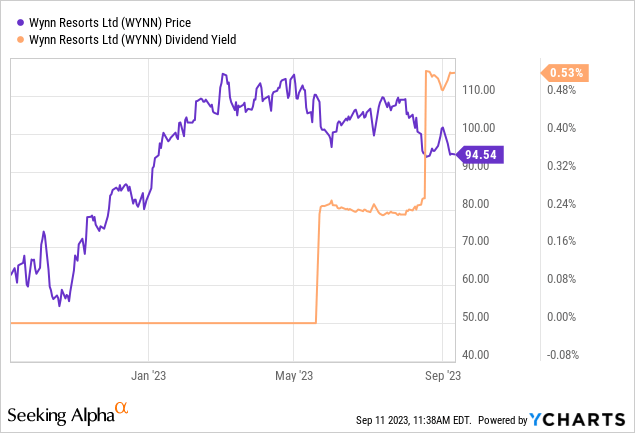Click the Jan '23 axis label

click(x=148, y=376)
